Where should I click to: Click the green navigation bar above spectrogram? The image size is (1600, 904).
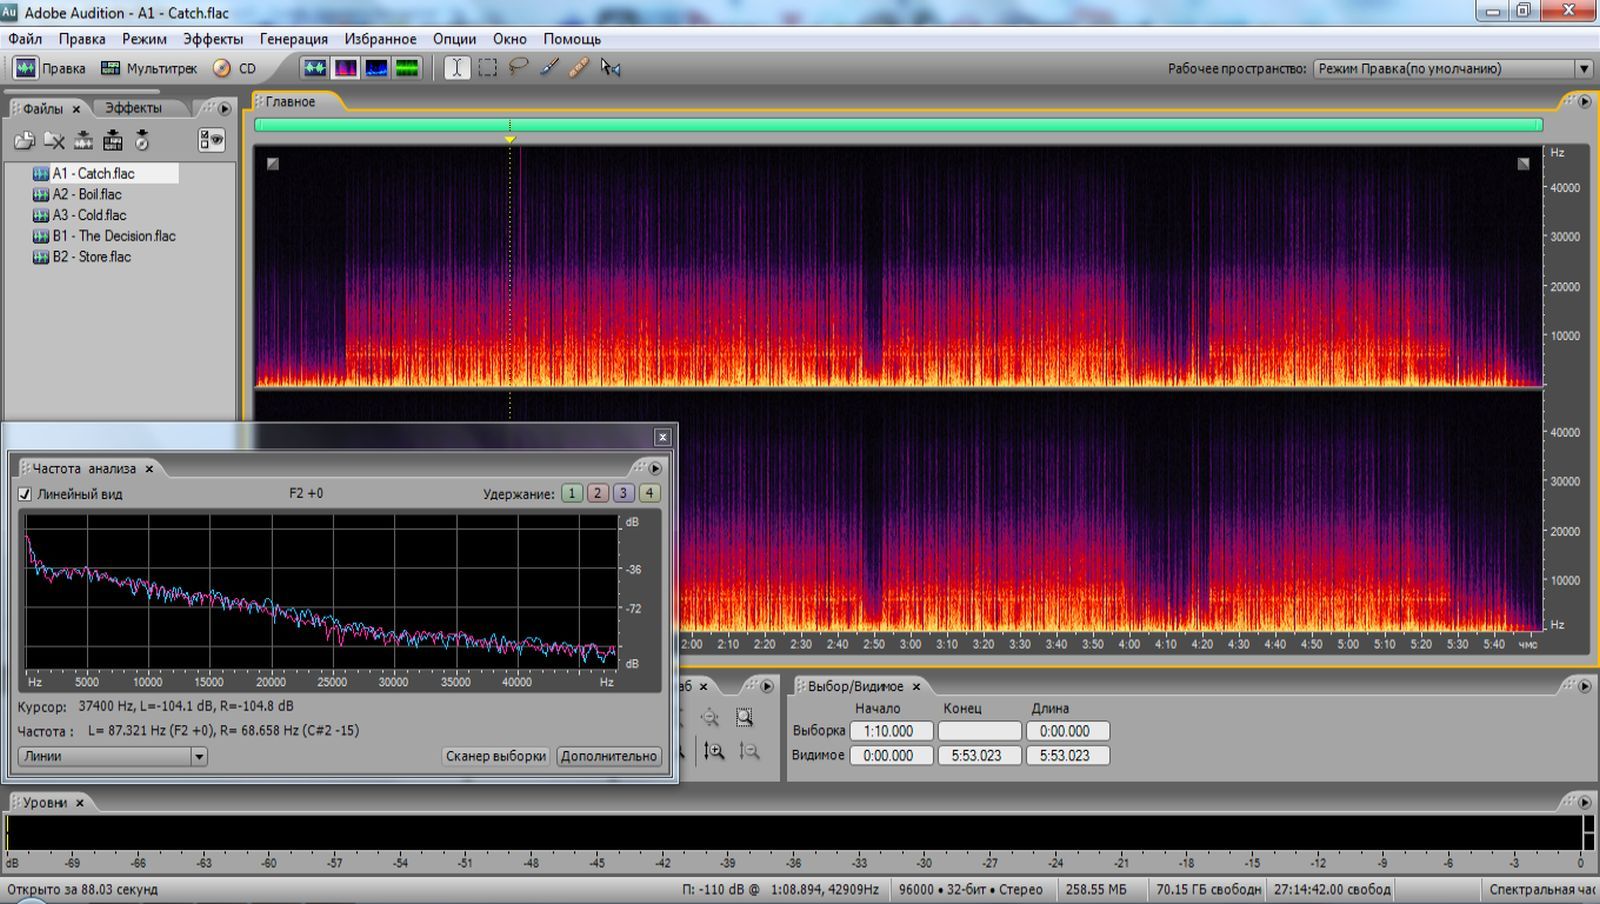coord(898,125)
